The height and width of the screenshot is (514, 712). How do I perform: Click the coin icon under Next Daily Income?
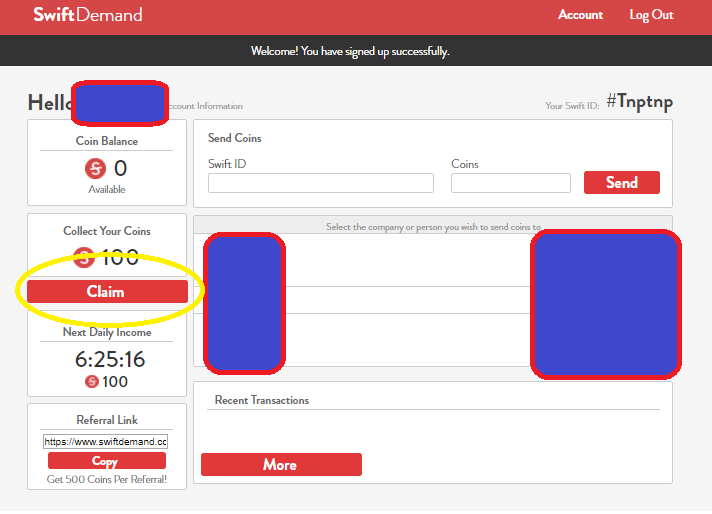tap(92, 381)
